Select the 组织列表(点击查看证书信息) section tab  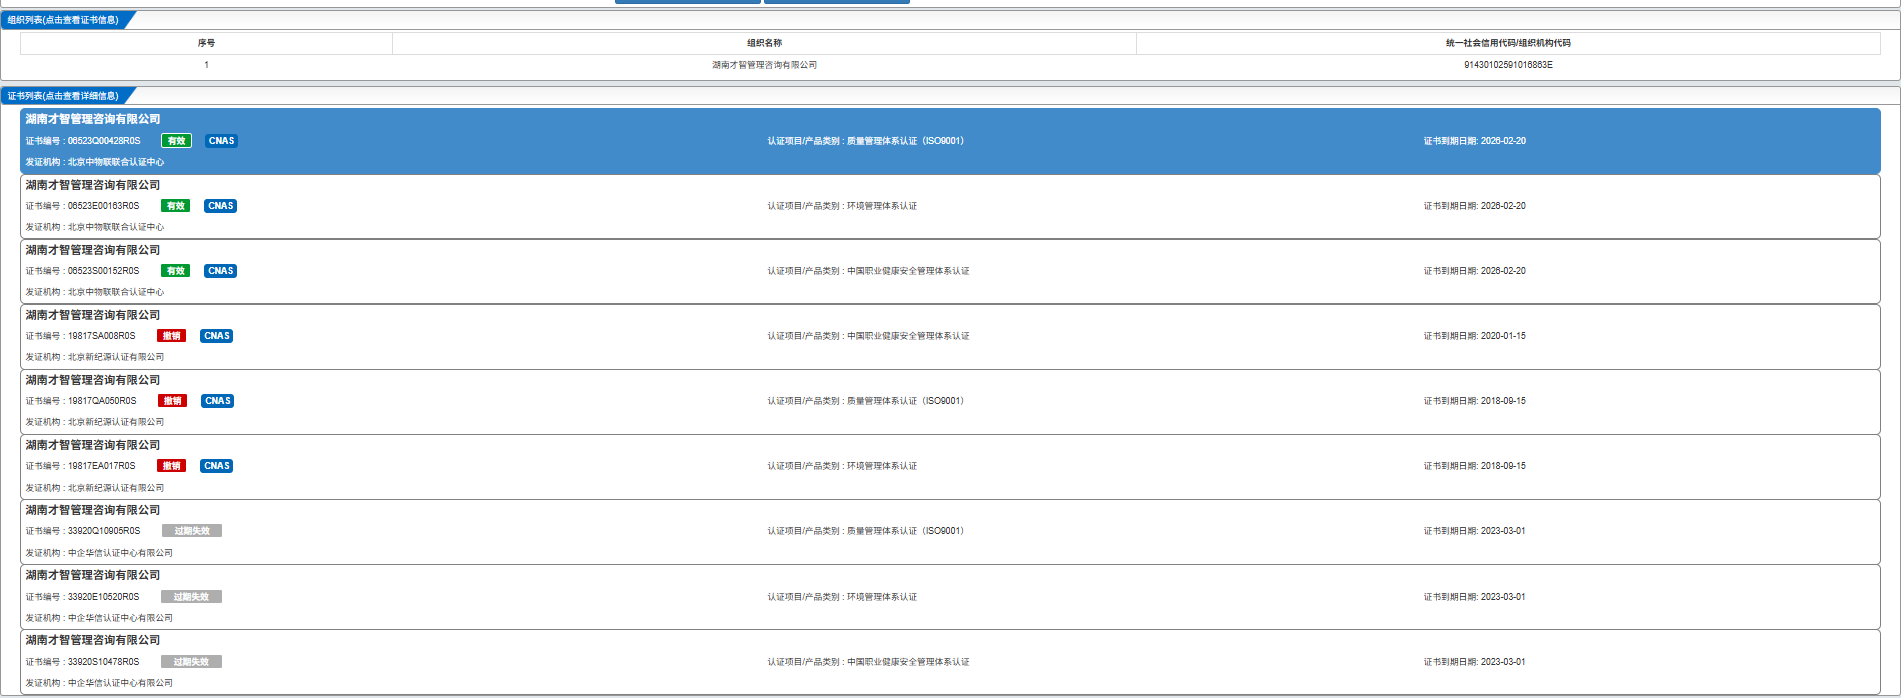64,20
